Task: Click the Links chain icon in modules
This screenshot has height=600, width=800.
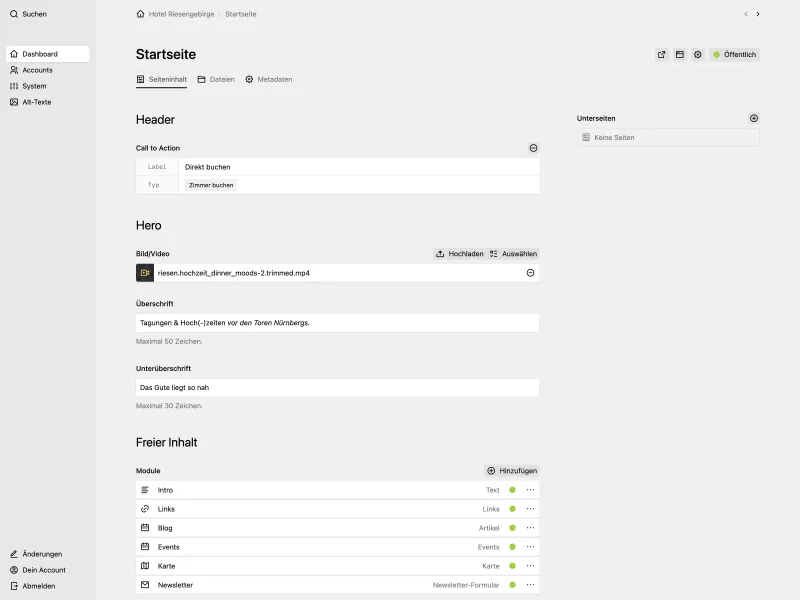Action: 143,509
